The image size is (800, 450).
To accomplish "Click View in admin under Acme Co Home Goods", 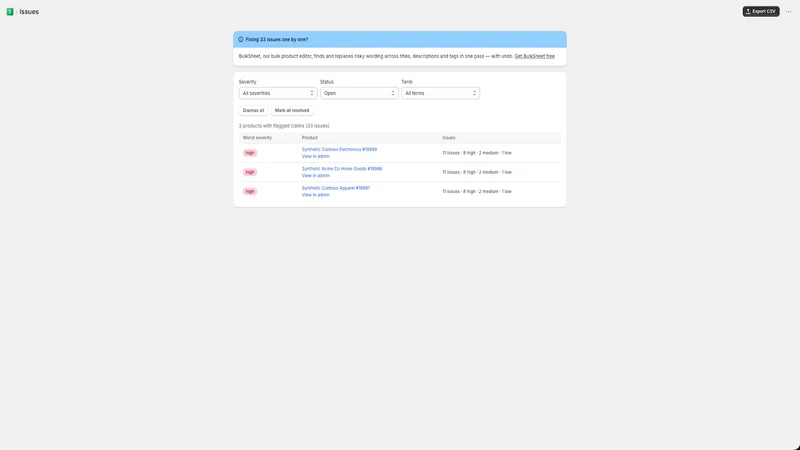I will [315, 176].
